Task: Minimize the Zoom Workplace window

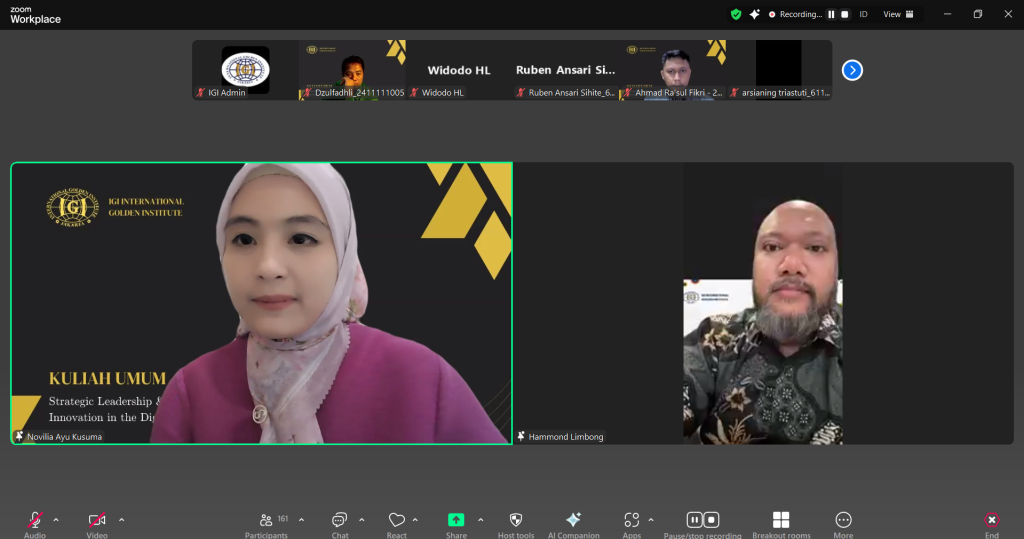Action: pos(947,14)
